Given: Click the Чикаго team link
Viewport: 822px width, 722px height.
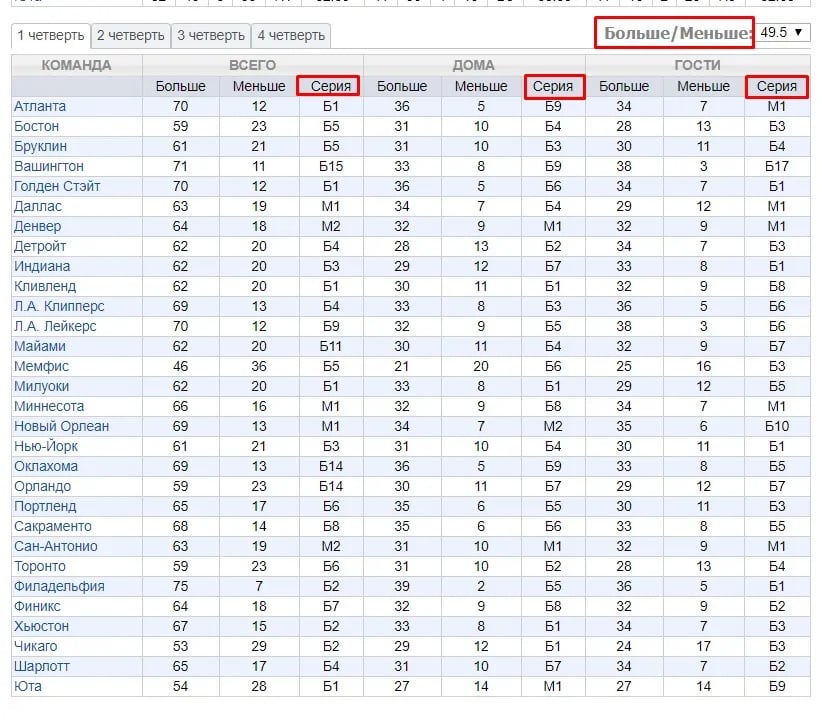Looking at the screenshot, I should pyautogui.click(x=36, y=646).
